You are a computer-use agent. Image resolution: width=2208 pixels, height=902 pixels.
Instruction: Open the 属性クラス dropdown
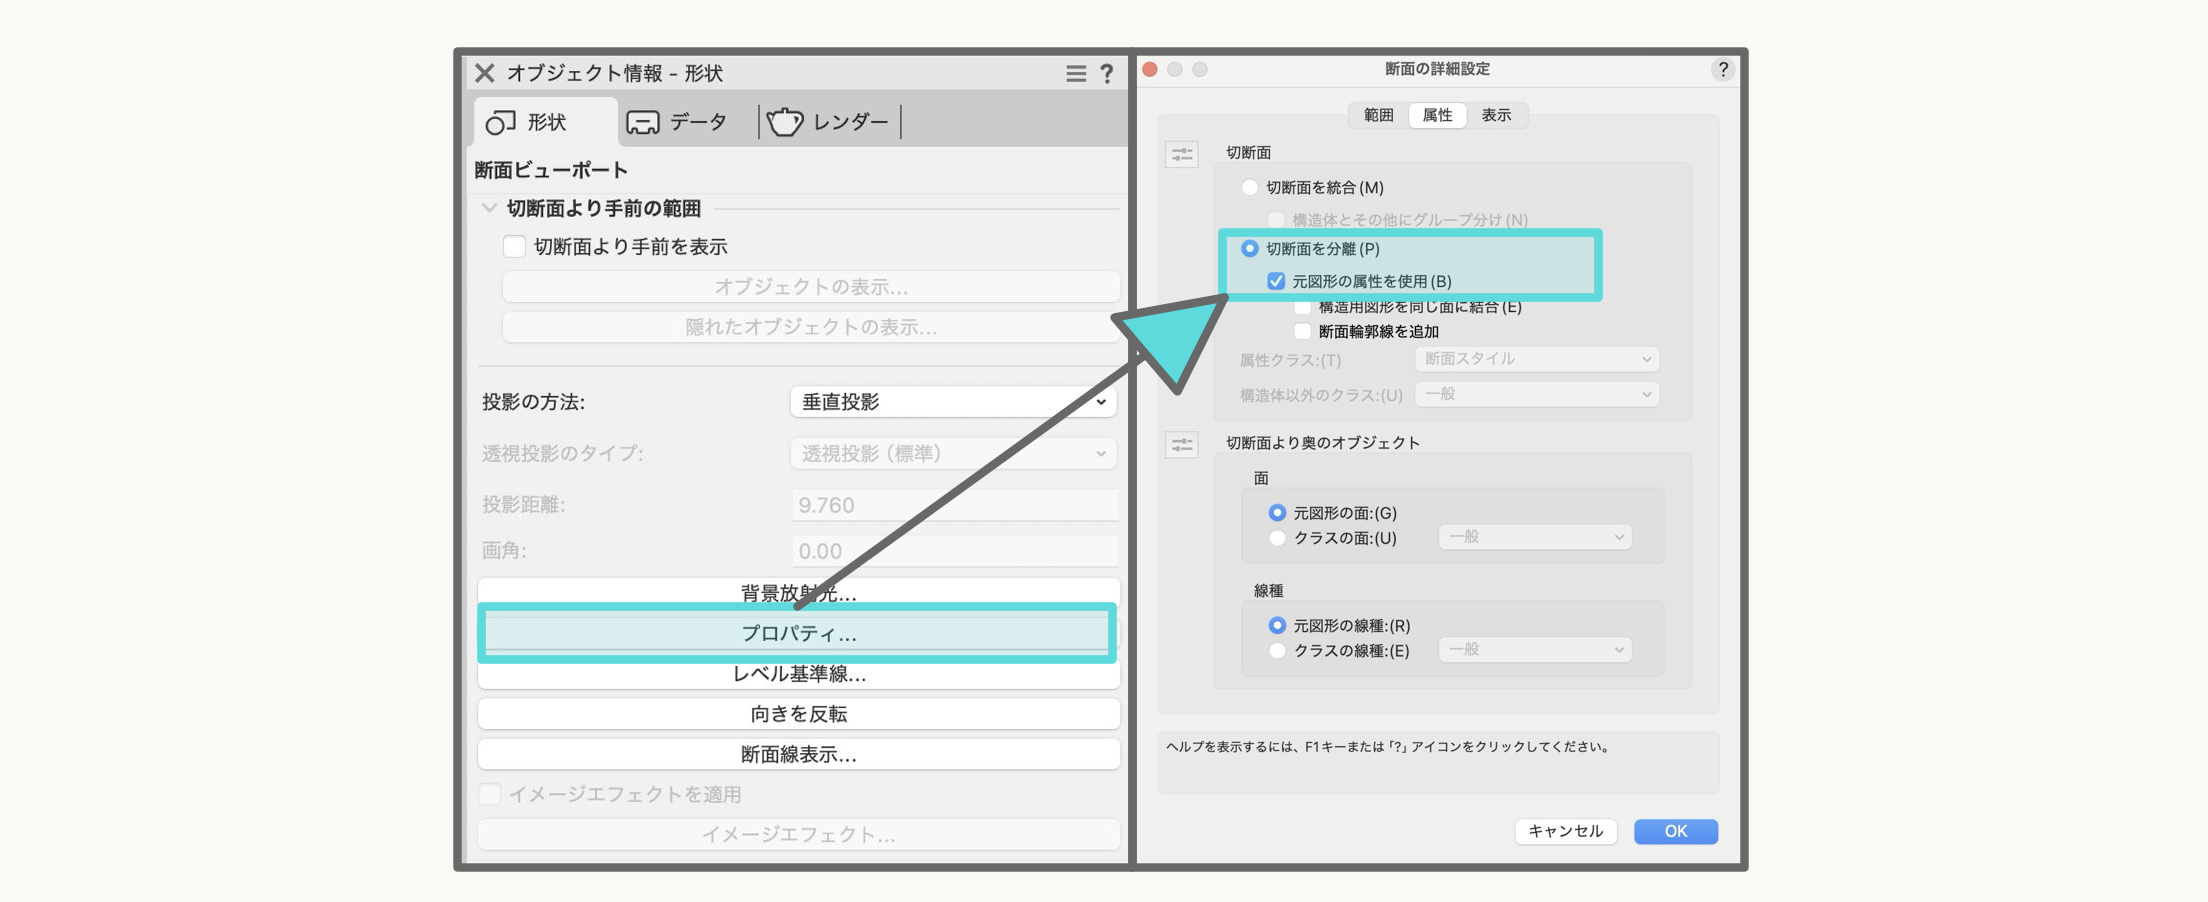click(x=1536, y=359)
